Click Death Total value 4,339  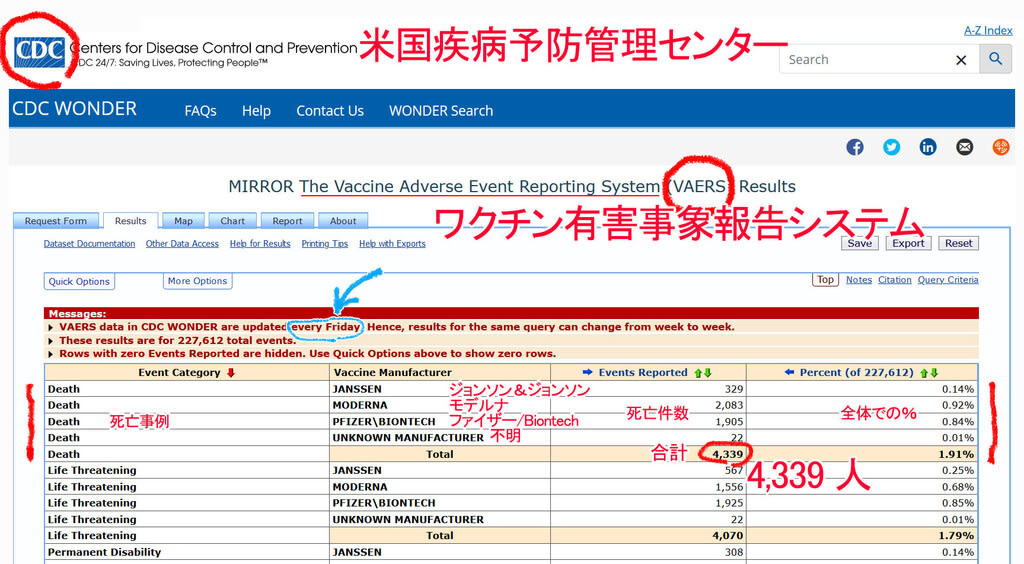(728, 454)
